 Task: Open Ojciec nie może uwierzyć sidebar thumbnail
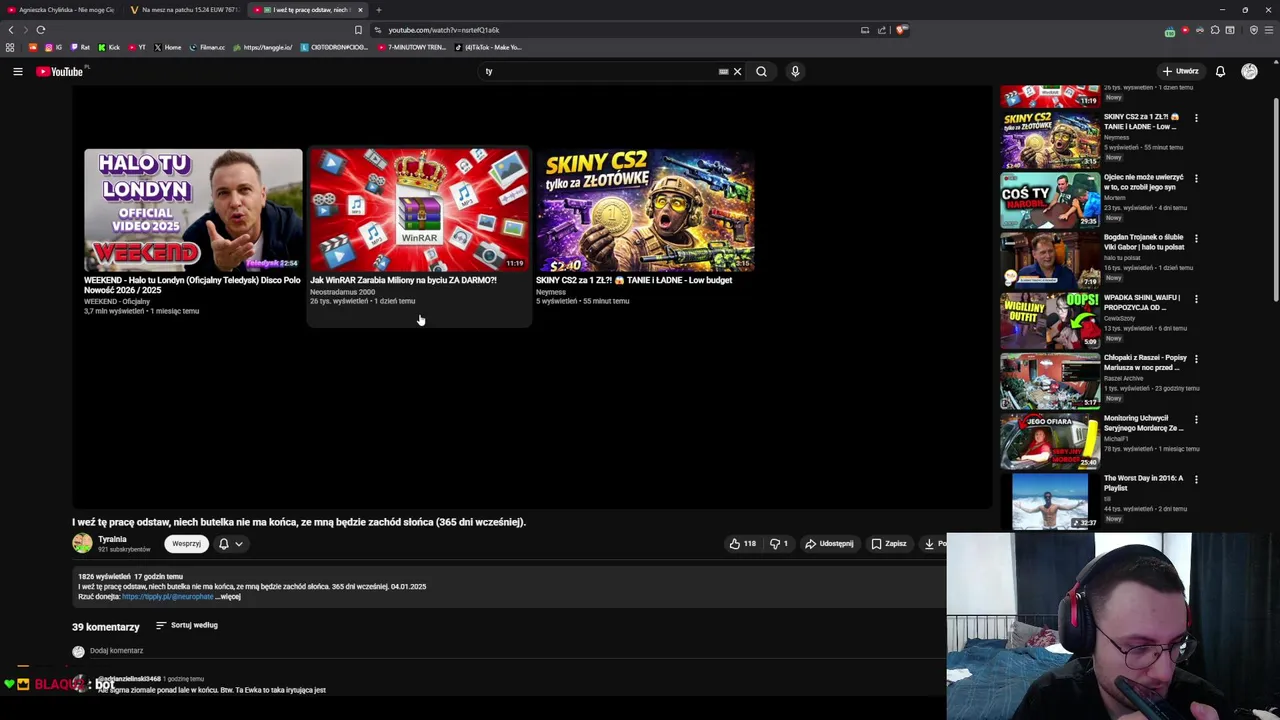[1050, 199]
